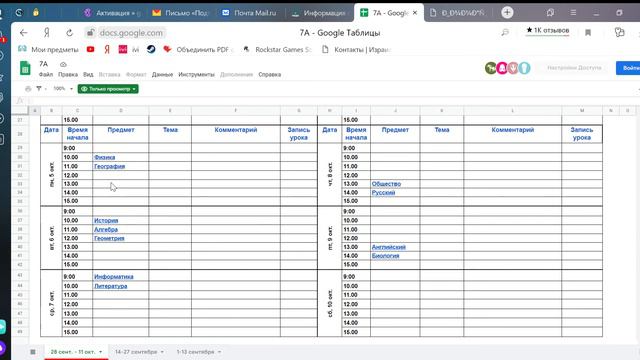Open the browser hamburger menu
This screenshot has width=640, height=360.
coord(573,13)
